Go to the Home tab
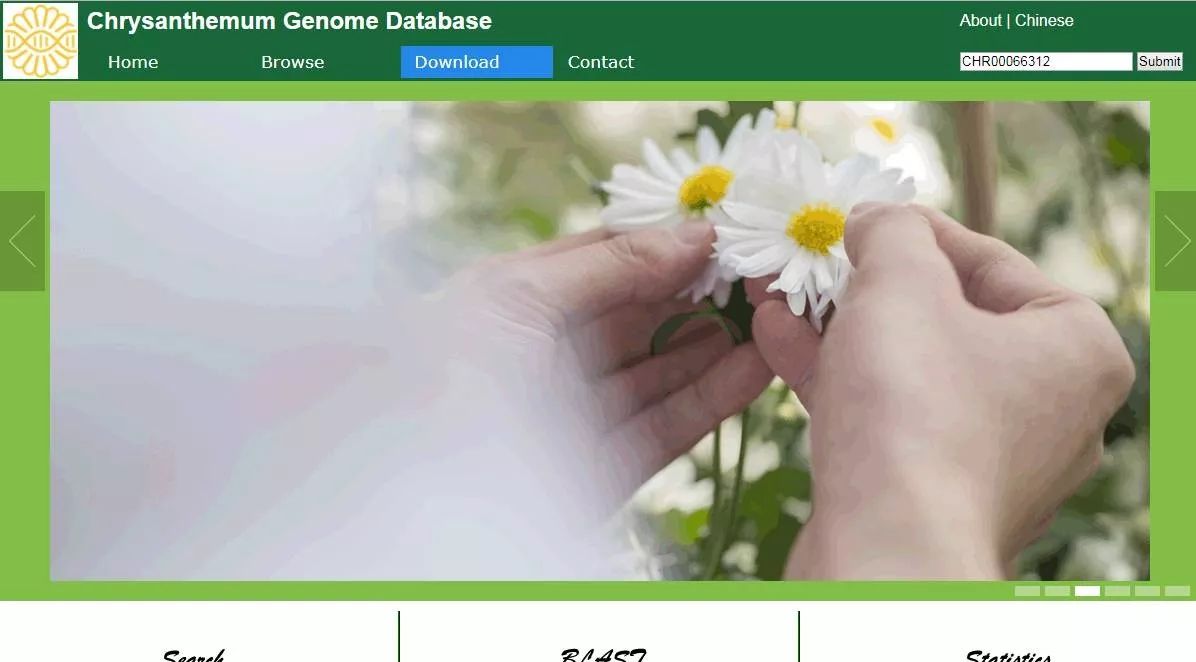The height and width of the screenshot is (662, 1196). point(132,62)
